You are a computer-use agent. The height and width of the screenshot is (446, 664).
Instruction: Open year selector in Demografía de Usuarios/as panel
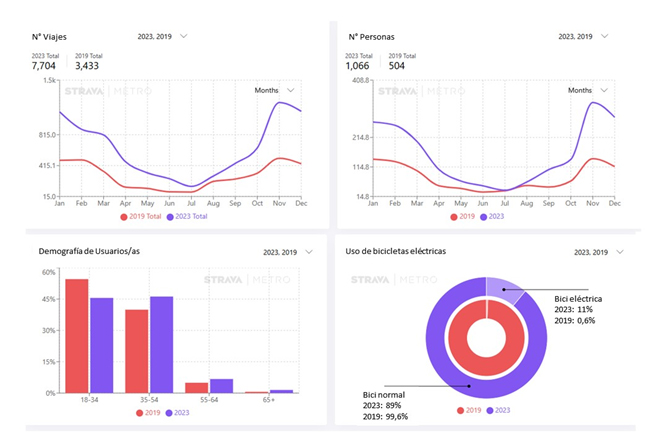(x=288, y=252)
